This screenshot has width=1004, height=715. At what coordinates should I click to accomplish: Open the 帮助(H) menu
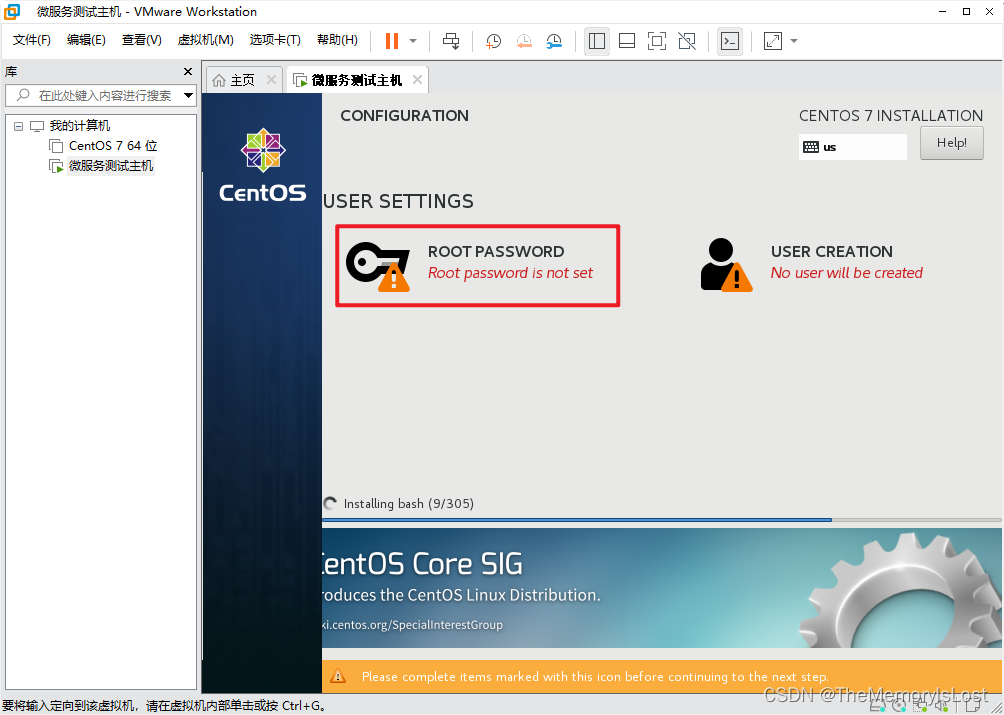[337, 40]
